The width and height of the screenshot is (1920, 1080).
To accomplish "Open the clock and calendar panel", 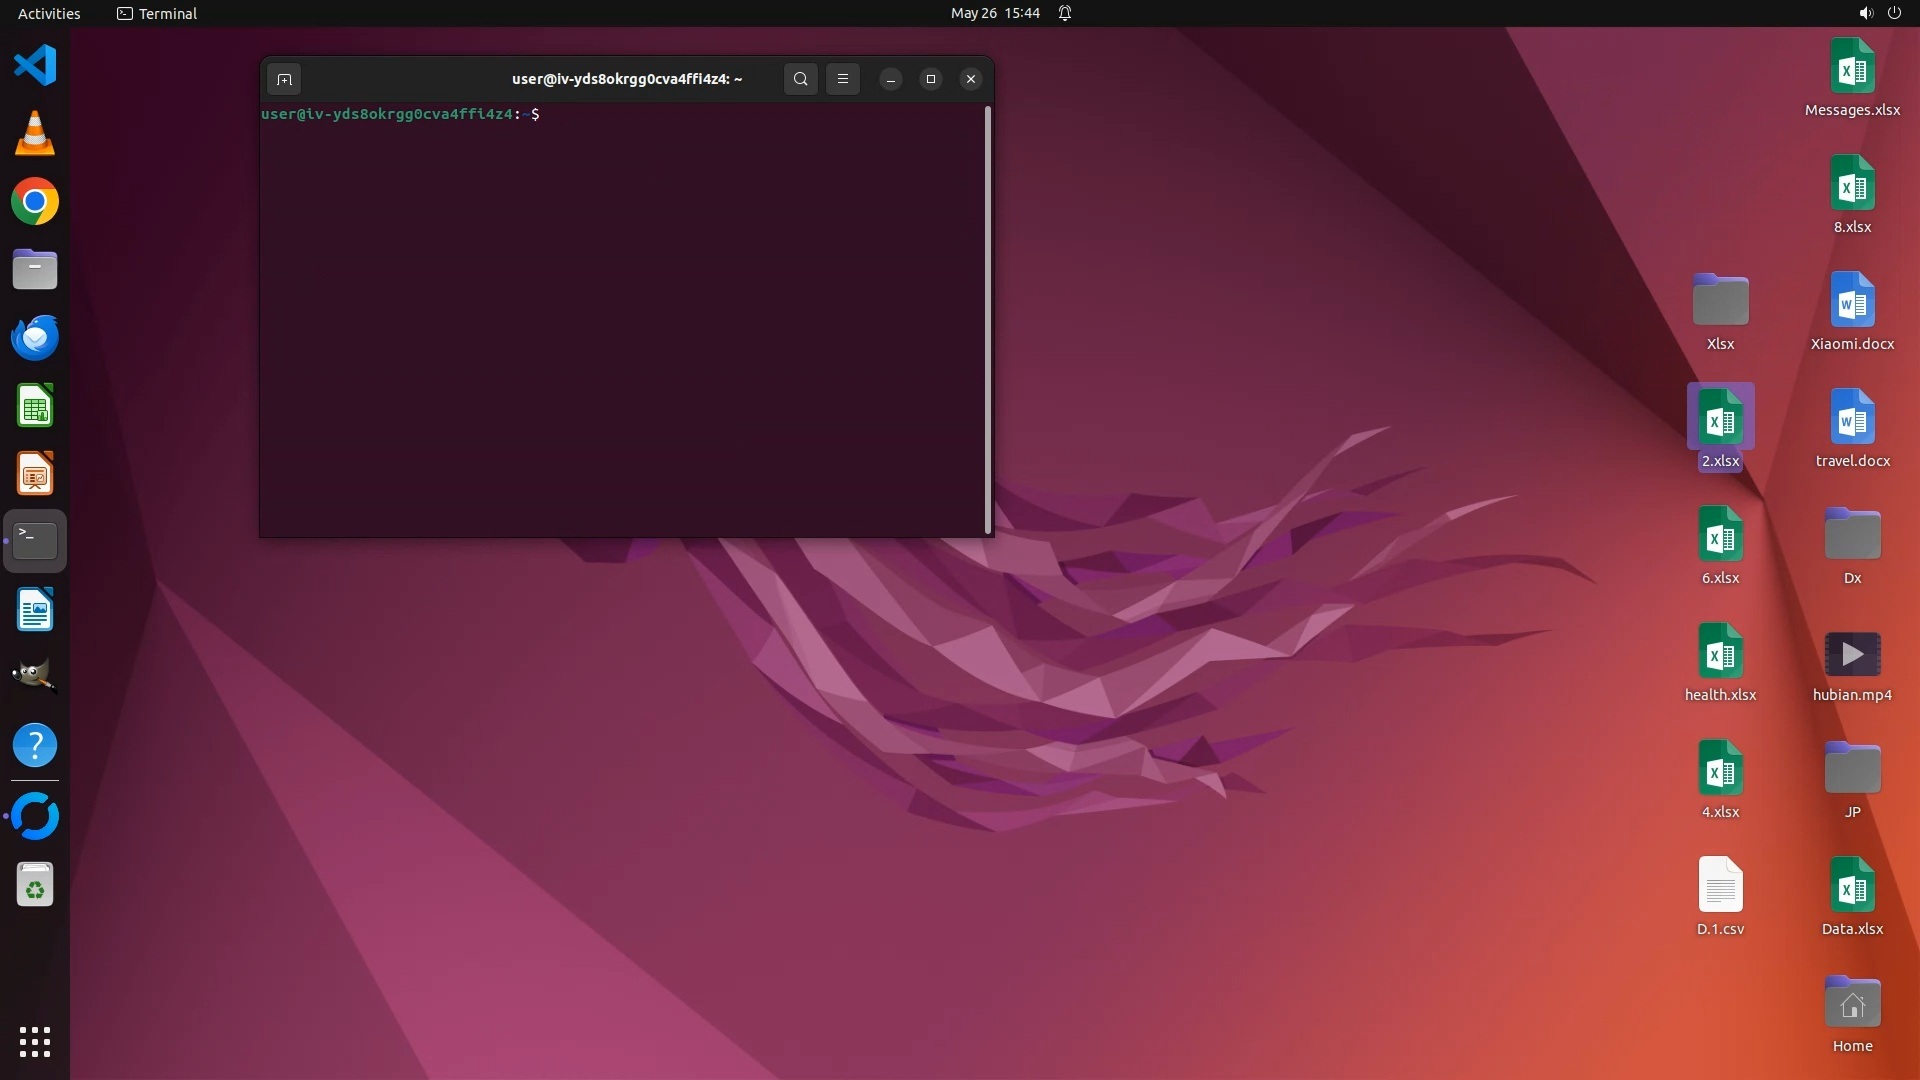I will click(x=994, y=13).
